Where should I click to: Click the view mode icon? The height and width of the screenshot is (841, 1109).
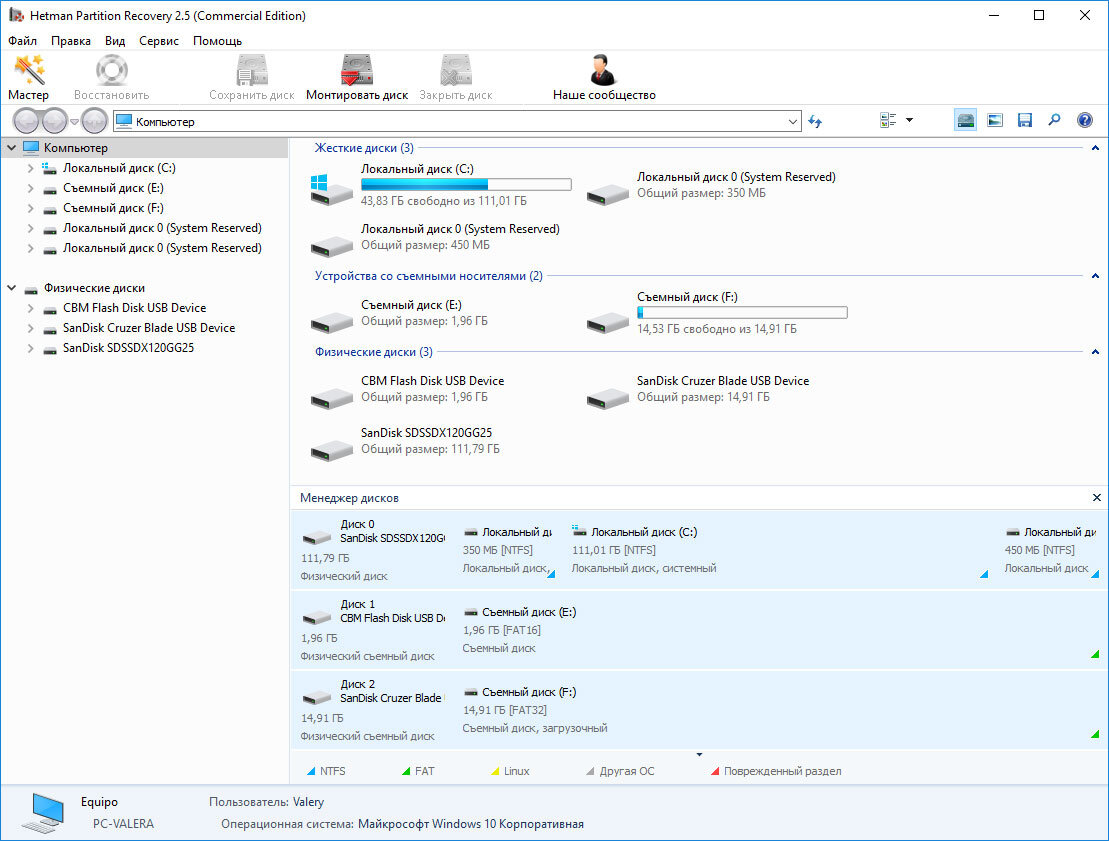[x=888, y=120]
